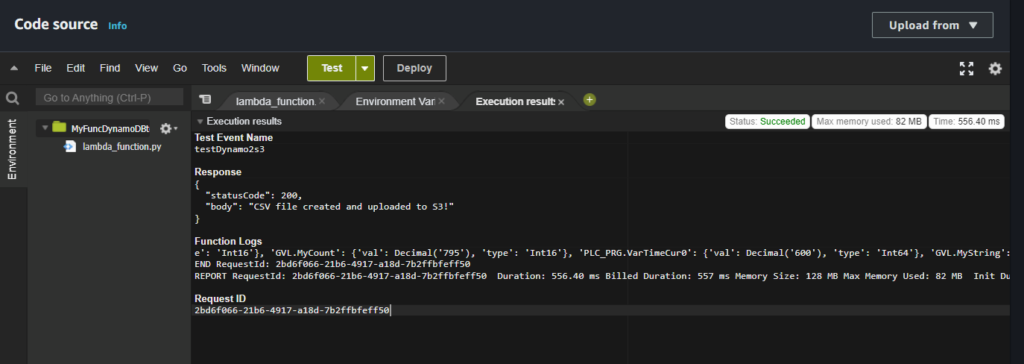The width and height of the screenshot is (1024, 364).
Task: Add a new tab with green plus icon
Action: [589, 100]
